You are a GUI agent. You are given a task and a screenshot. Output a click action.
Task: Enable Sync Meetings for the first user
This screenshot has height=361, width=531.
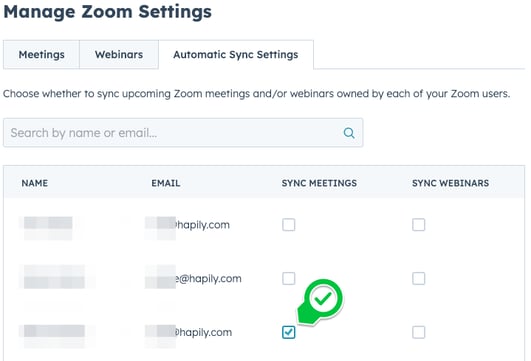tap(289, 225)
